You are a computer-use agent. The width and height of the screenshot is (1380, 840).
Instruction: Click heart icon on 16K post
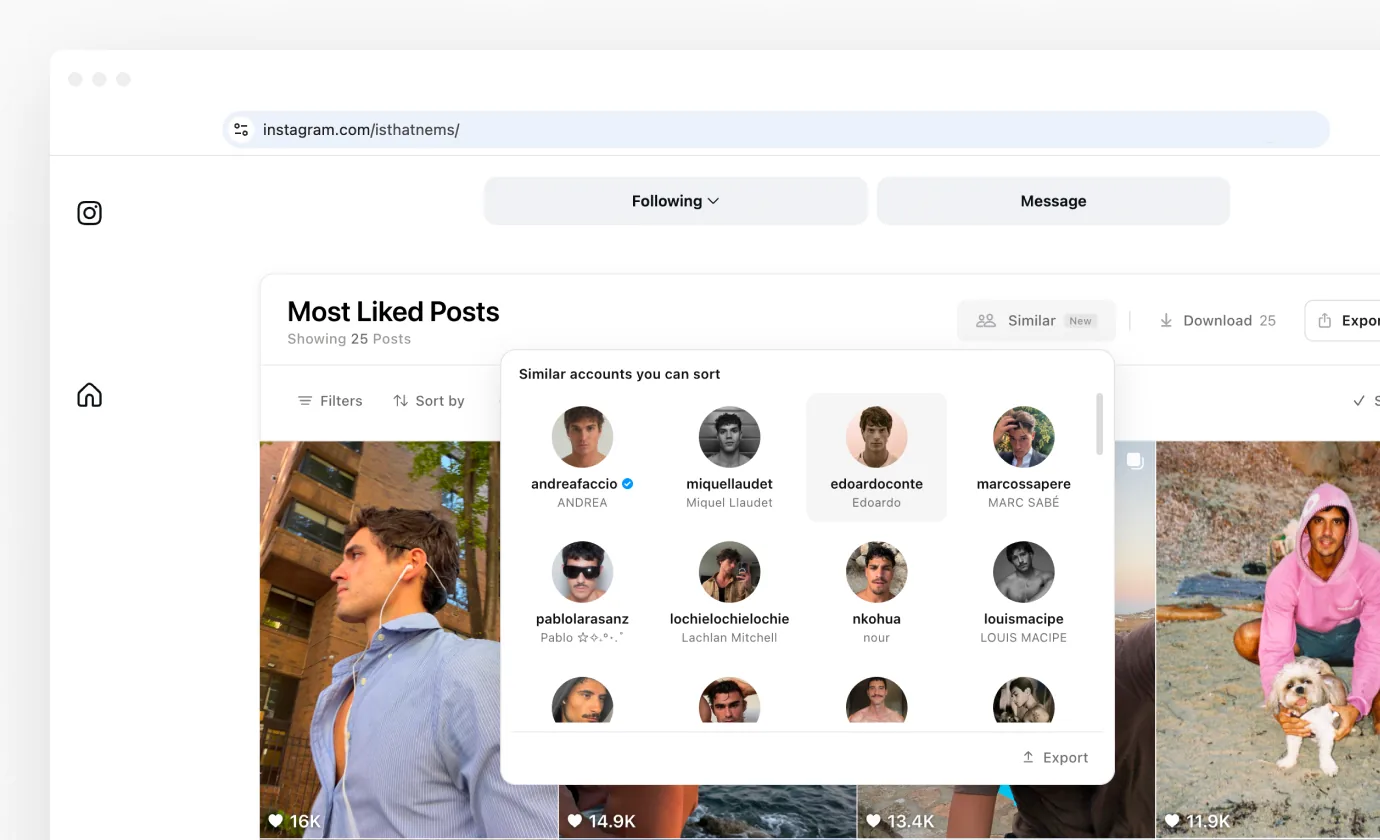pyautogui.click(x=276, y=821)
